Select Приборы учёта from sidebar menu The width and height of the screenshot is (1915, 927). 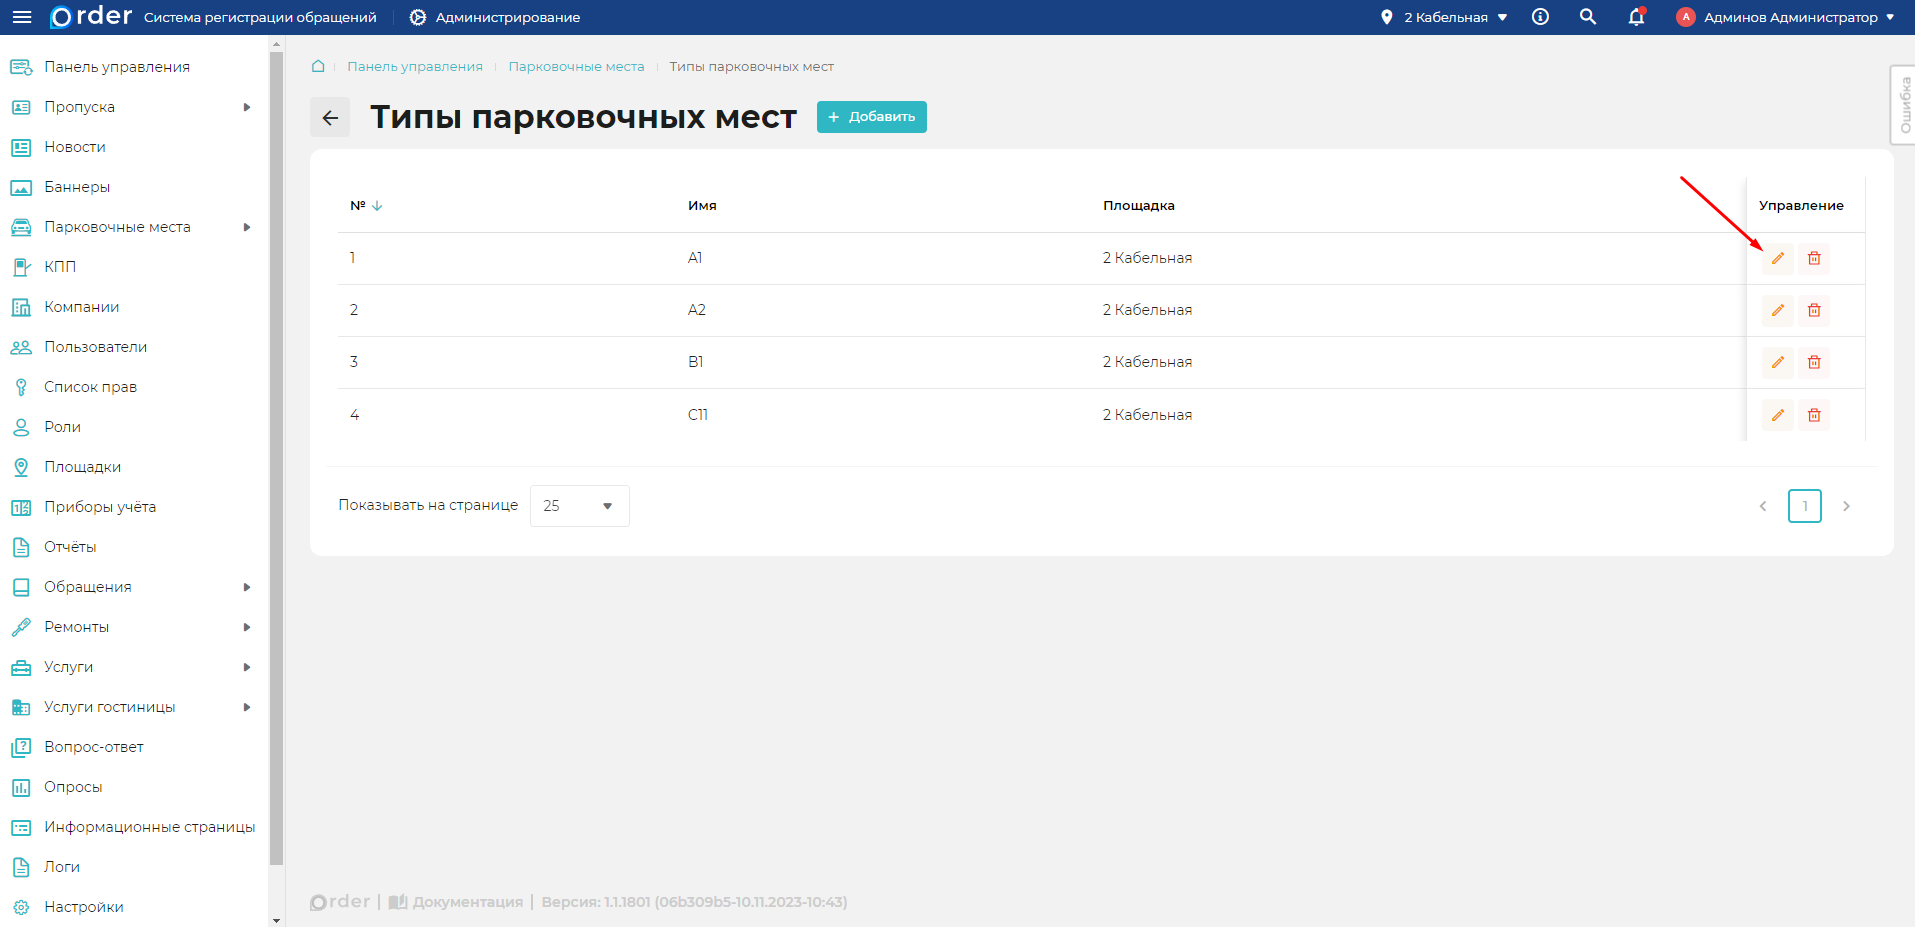100,507
